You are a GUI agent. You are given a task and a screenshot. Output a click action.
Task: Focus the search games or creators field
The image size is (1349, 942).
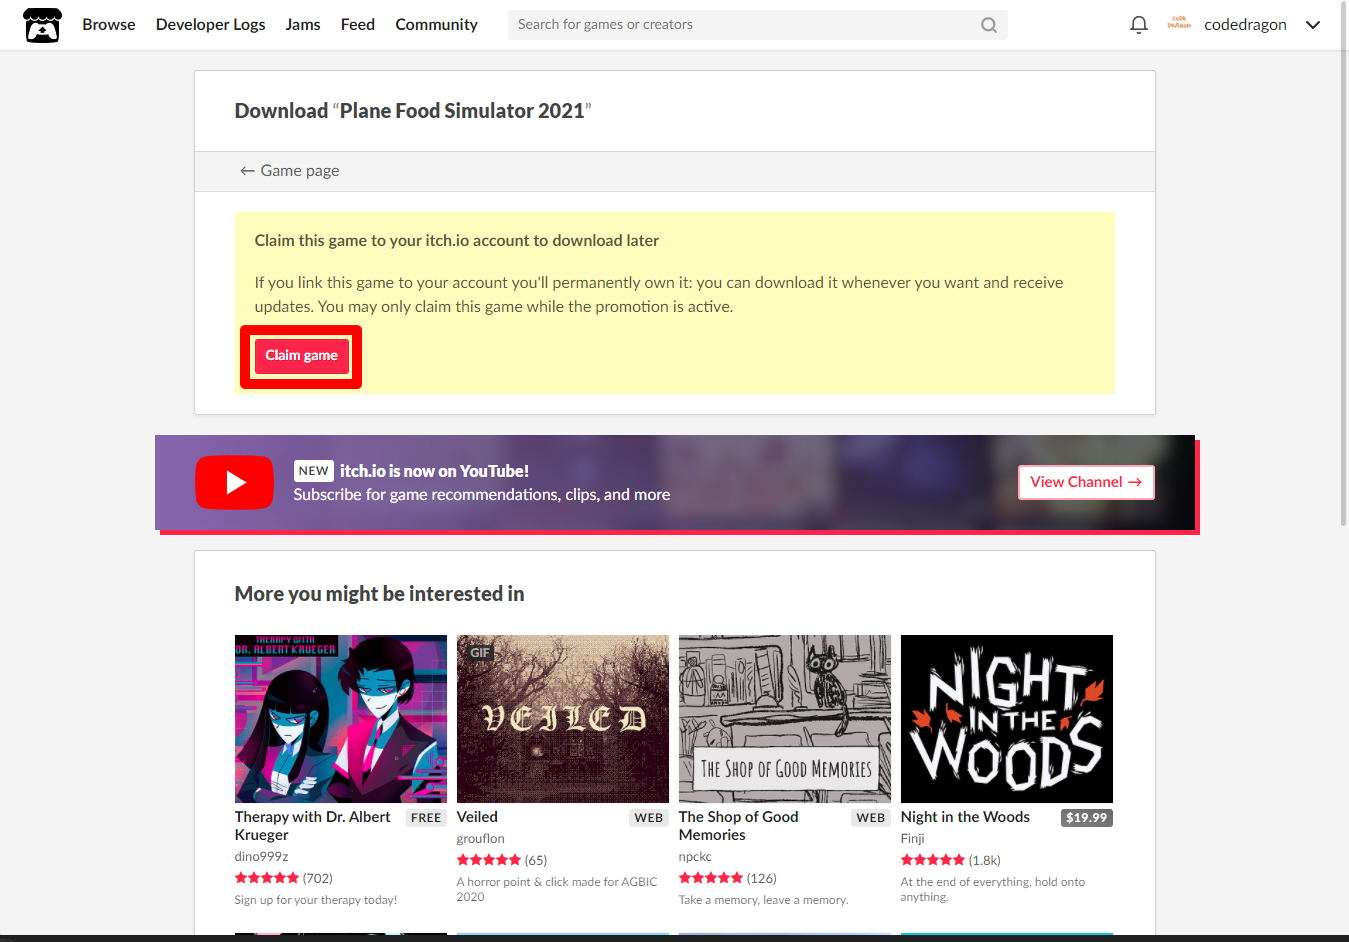coord(757,25)
